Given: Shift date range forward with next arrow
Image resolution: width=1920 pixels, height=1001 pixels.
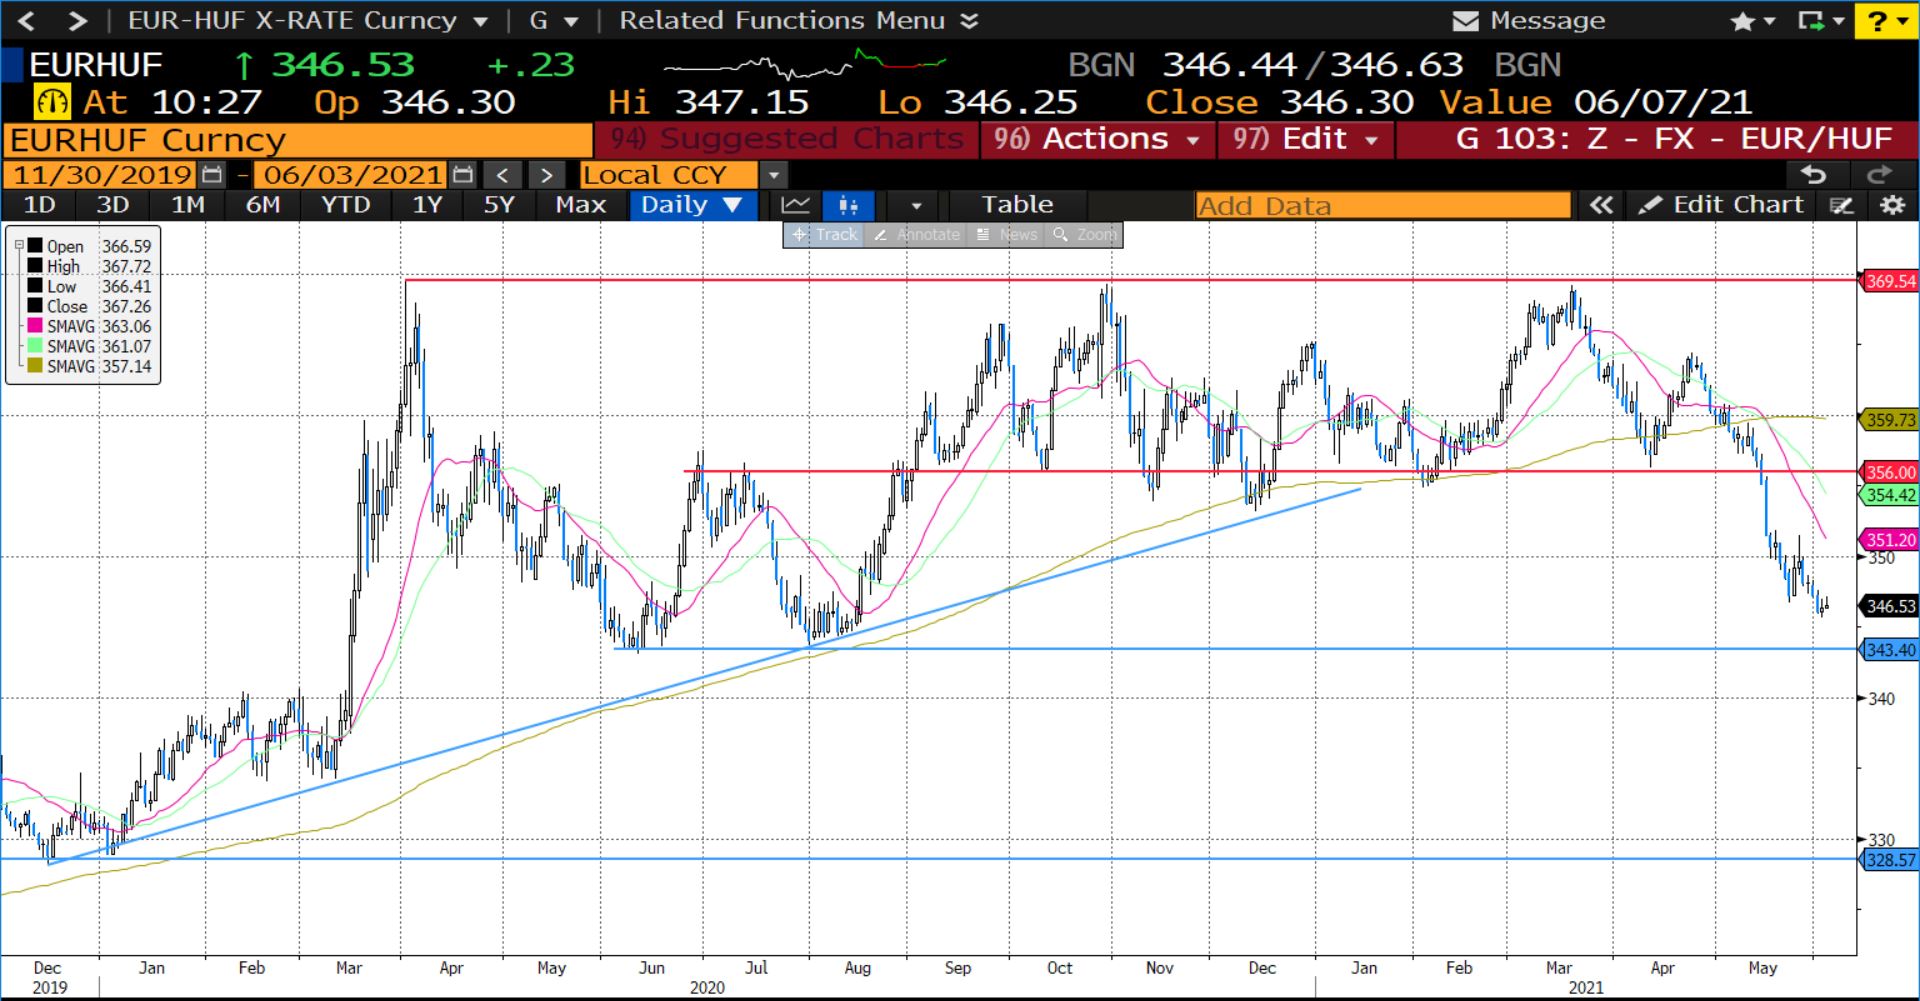Looking at the screenshot, I should [x=546, y=175].
